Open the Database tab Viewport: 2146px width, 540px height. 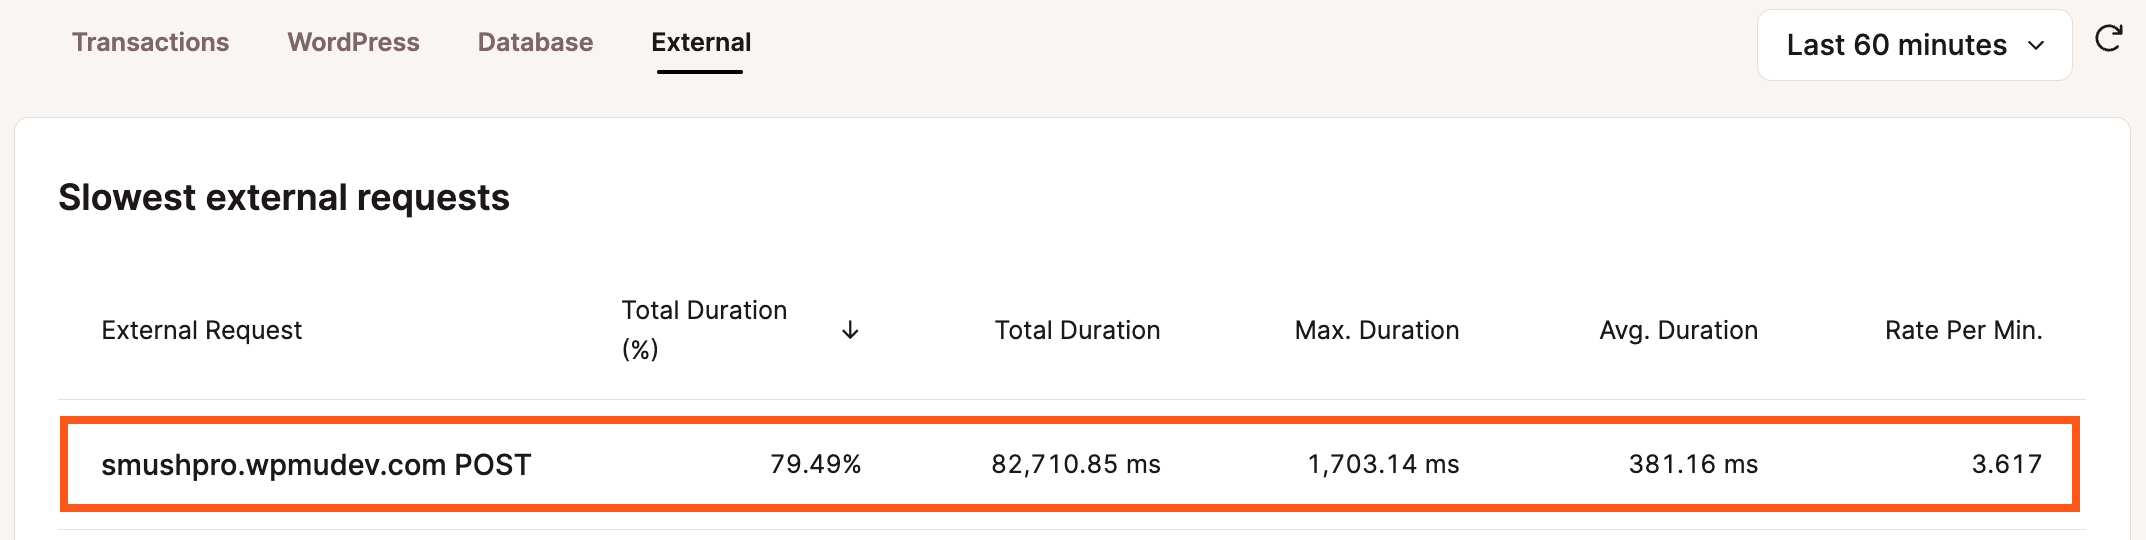point(535,42)
